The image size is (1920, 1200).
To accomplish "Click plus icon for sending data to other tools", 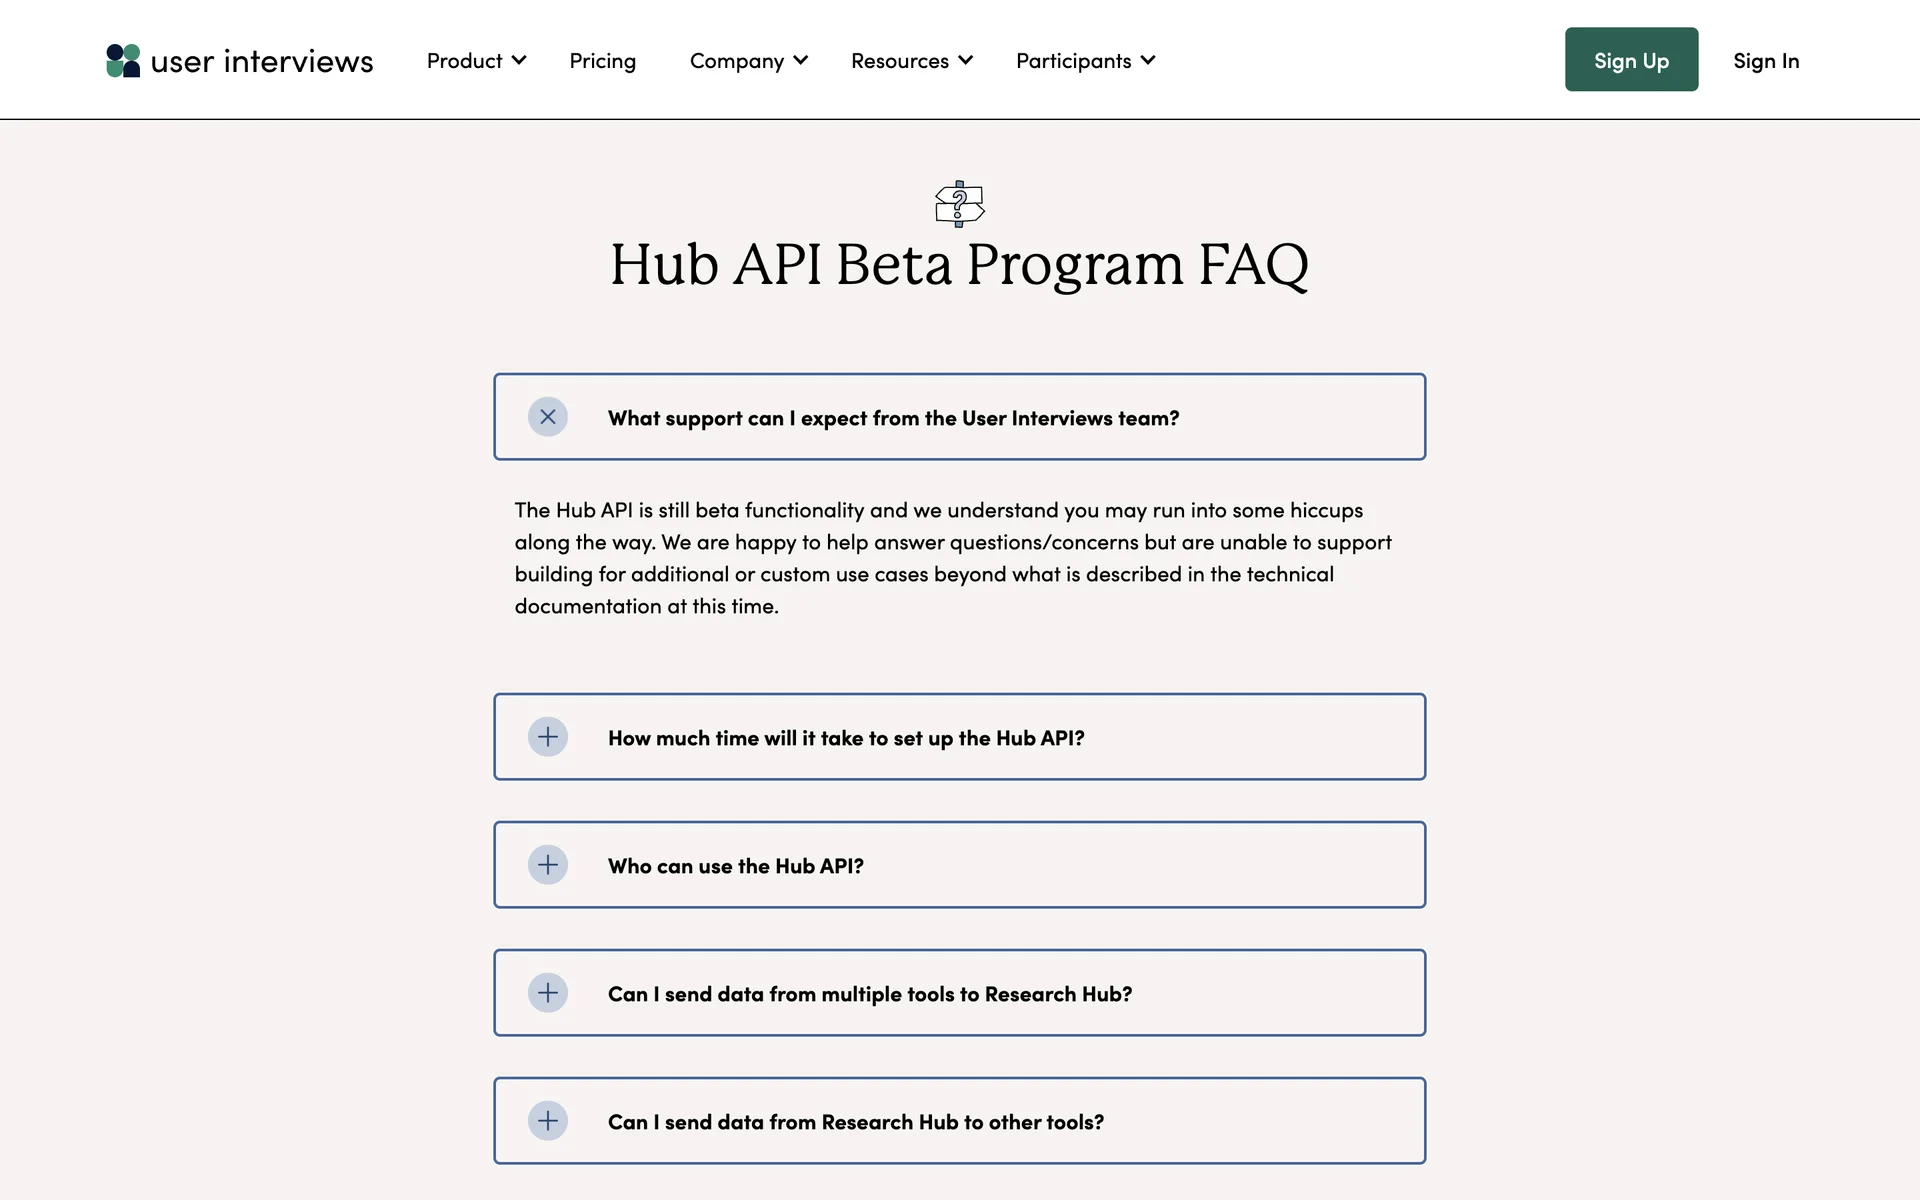I will click(548, 1121).
